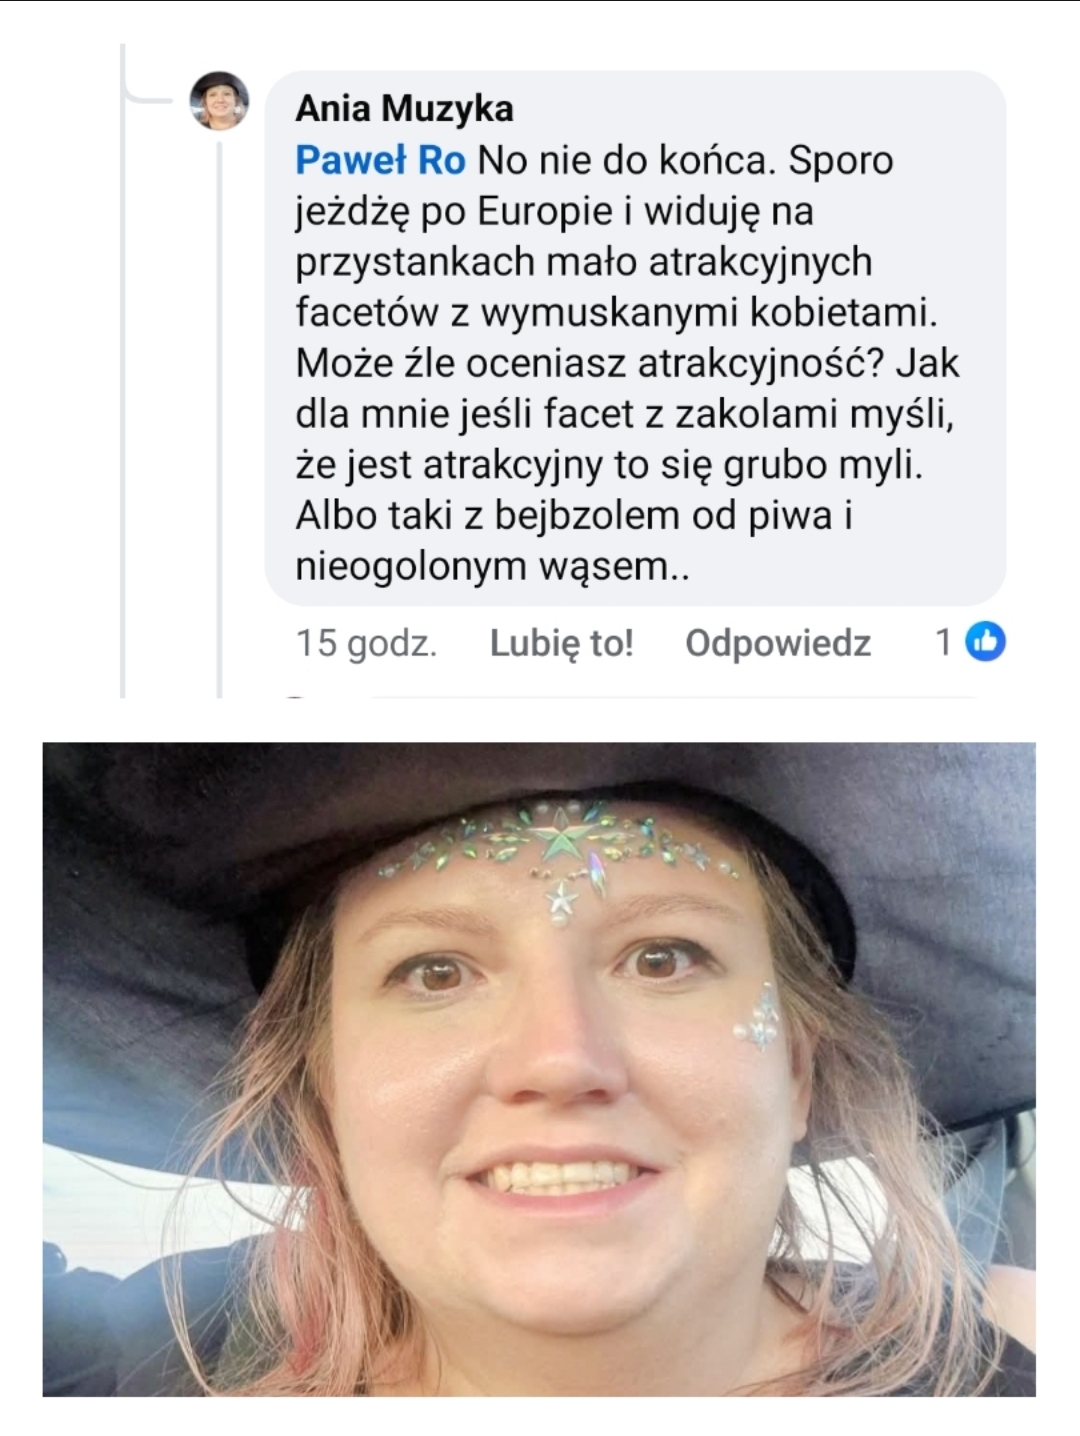Click the blue thumbs-up reaction icon
1080x1436 pixels.
pyautogui.click(x=985, y=642)
